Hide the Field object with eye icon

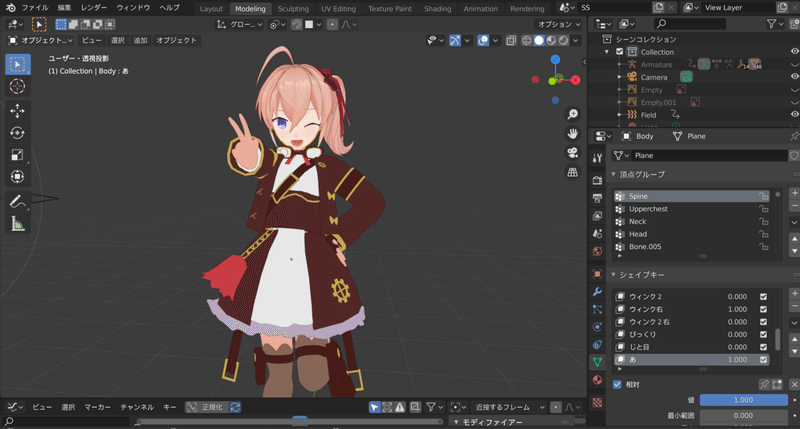point(794,114)
